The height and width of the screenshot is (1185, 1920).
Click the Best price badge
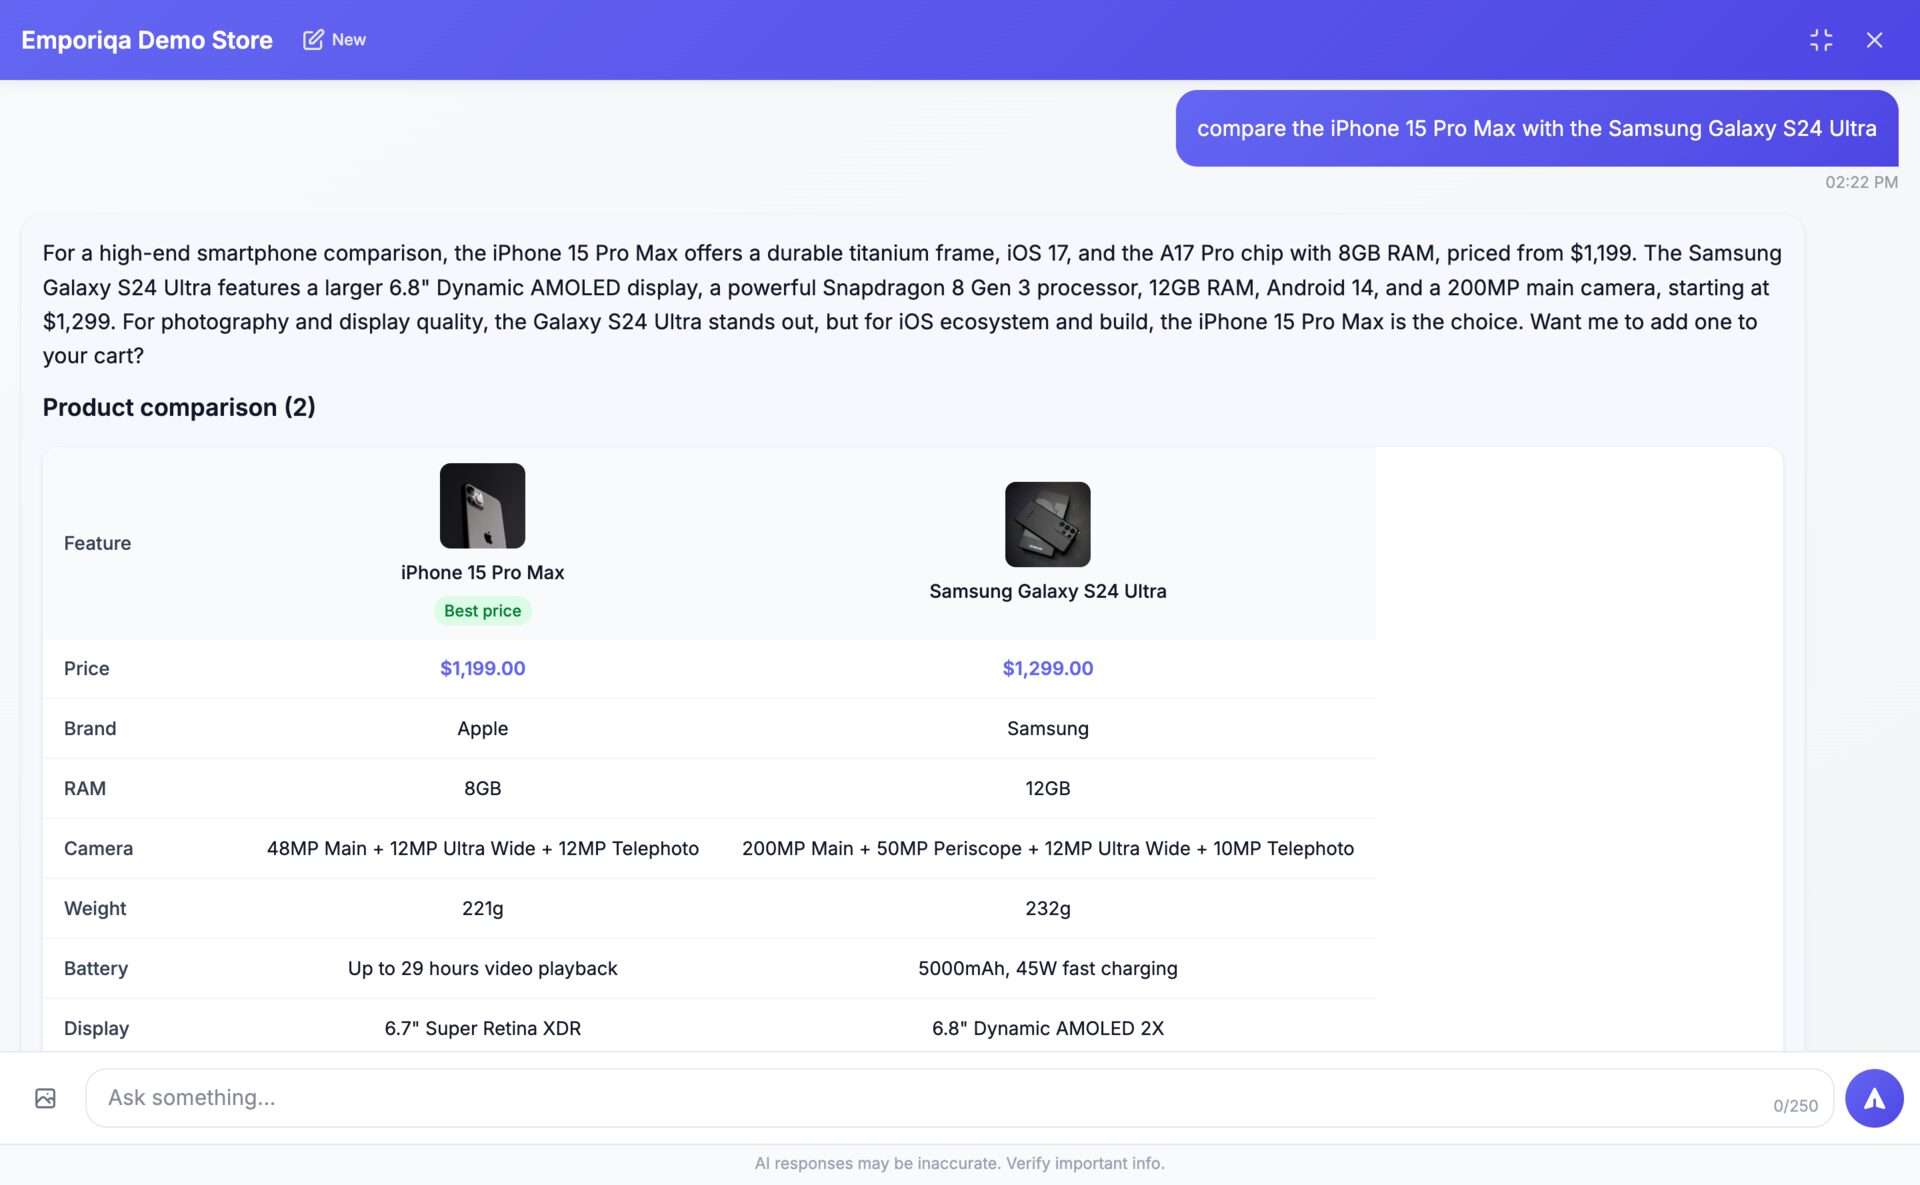[x=482, y=611]
